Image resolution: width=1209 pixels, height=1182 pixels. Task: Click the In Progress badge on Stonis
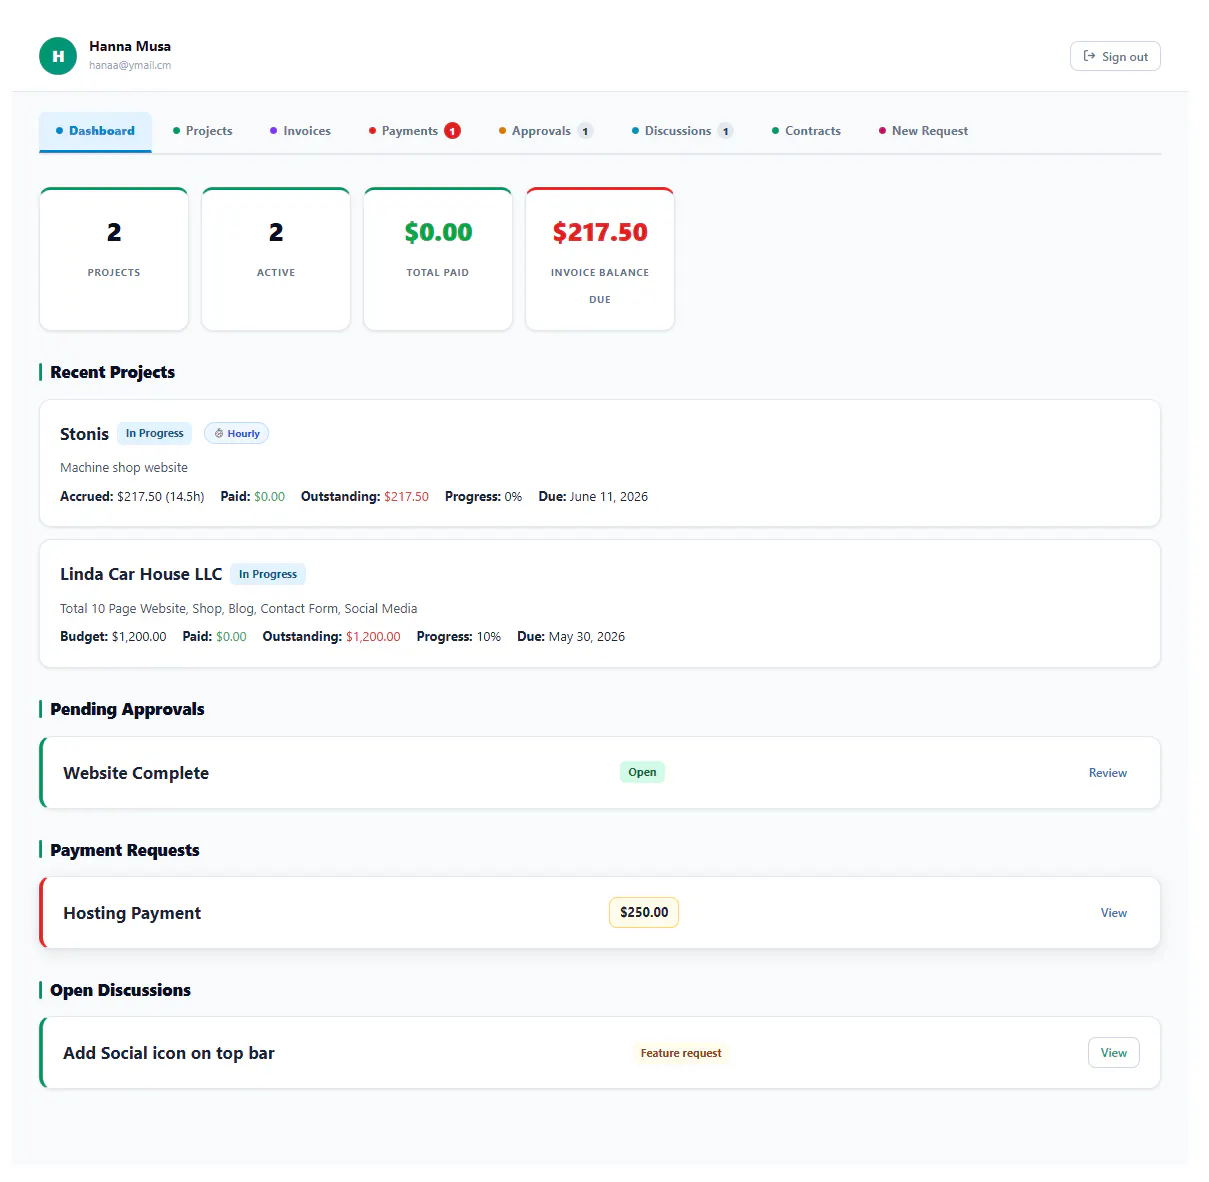tap(155, 433)
